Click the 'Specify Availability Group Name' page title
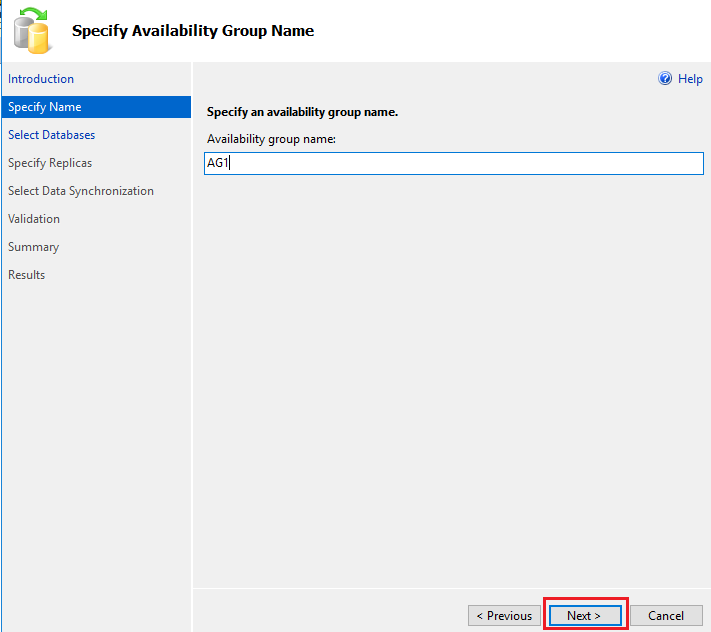This screenshot has height=632, width=711. [193, 31]
